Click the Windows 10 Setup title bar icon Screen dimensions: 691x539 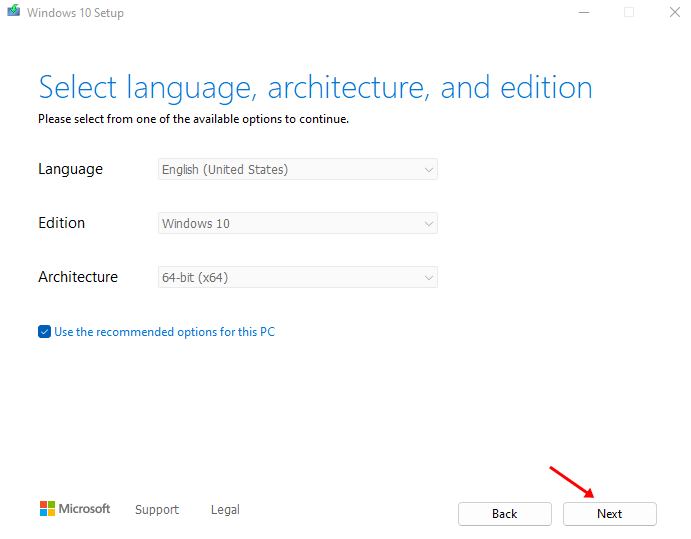point(11,13)
